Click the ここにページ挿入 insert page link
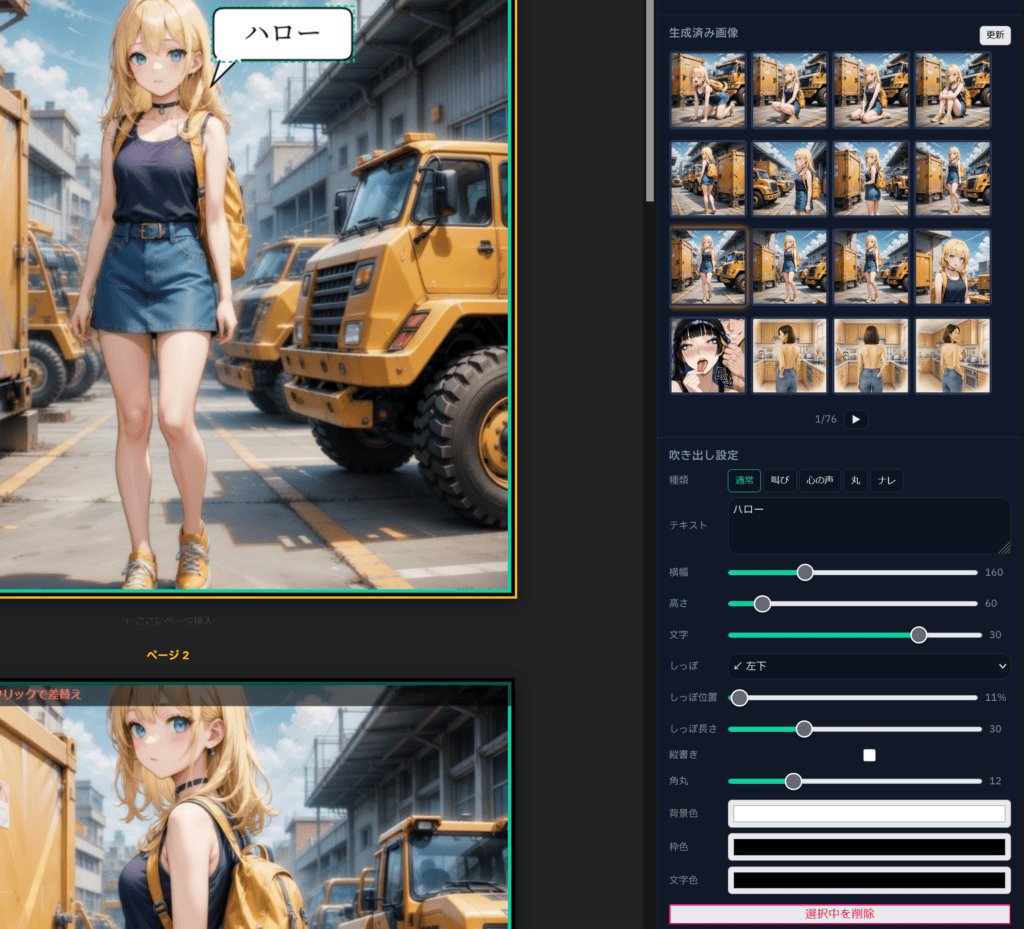The height and width of the screenshot is (929, 1024). (x=168, y=621)
